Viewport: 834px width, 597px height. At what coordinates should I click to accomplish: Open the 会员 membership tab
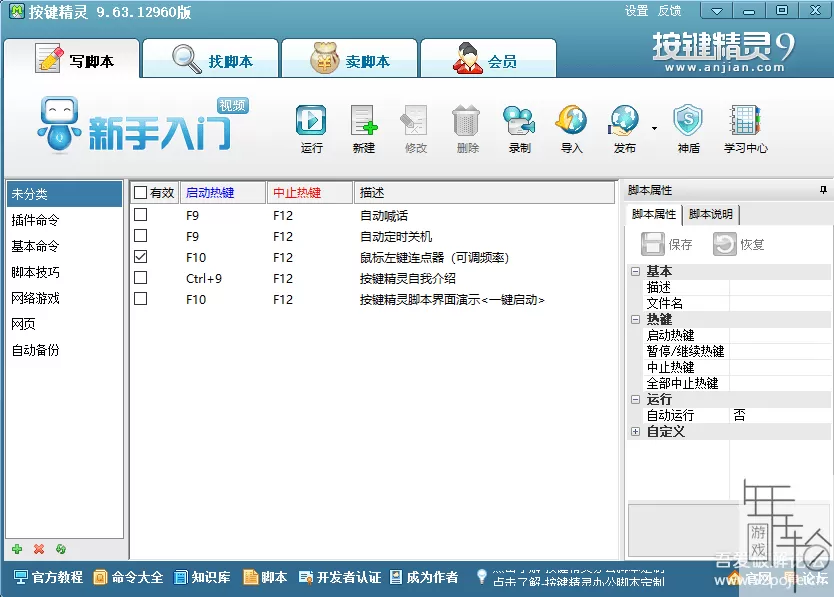pyautogui.click(x=488, y=59)
